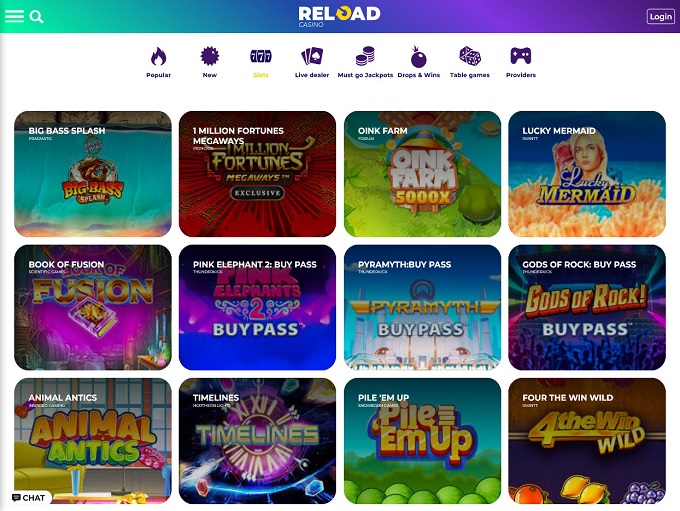Open the hamburger menu
This screenshot has width=680, height=511.
(x=14, y=16)
